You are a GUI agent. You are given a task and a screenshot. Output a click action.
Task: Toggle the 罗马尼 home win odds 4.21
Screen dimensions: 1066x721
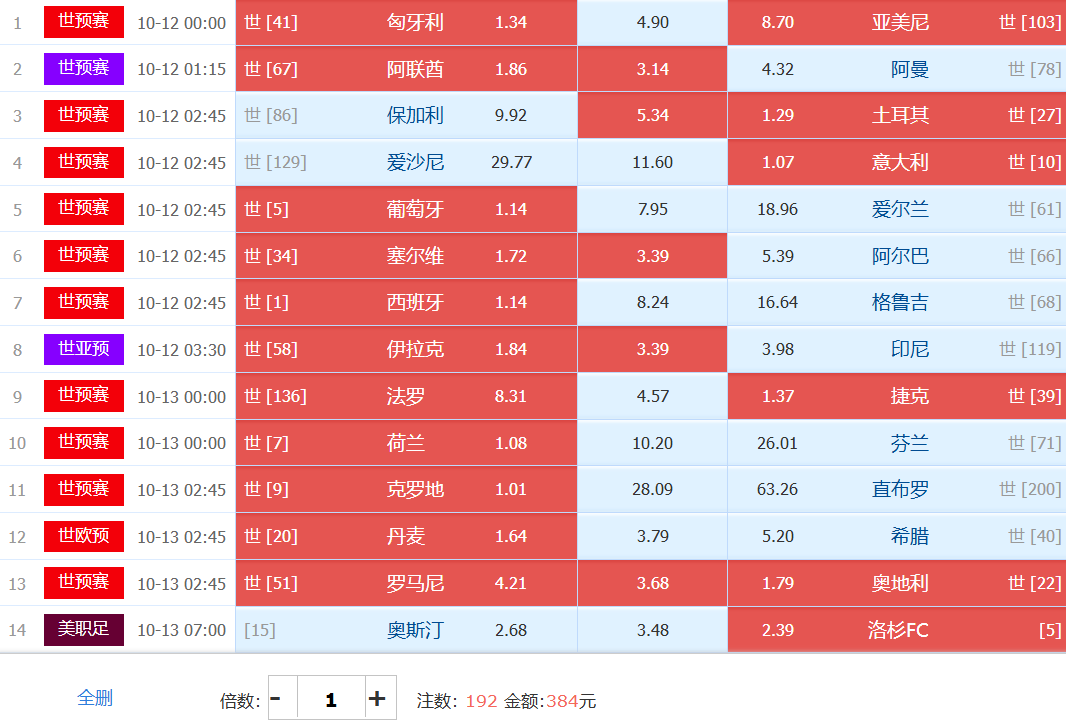[x=510, y=583]
